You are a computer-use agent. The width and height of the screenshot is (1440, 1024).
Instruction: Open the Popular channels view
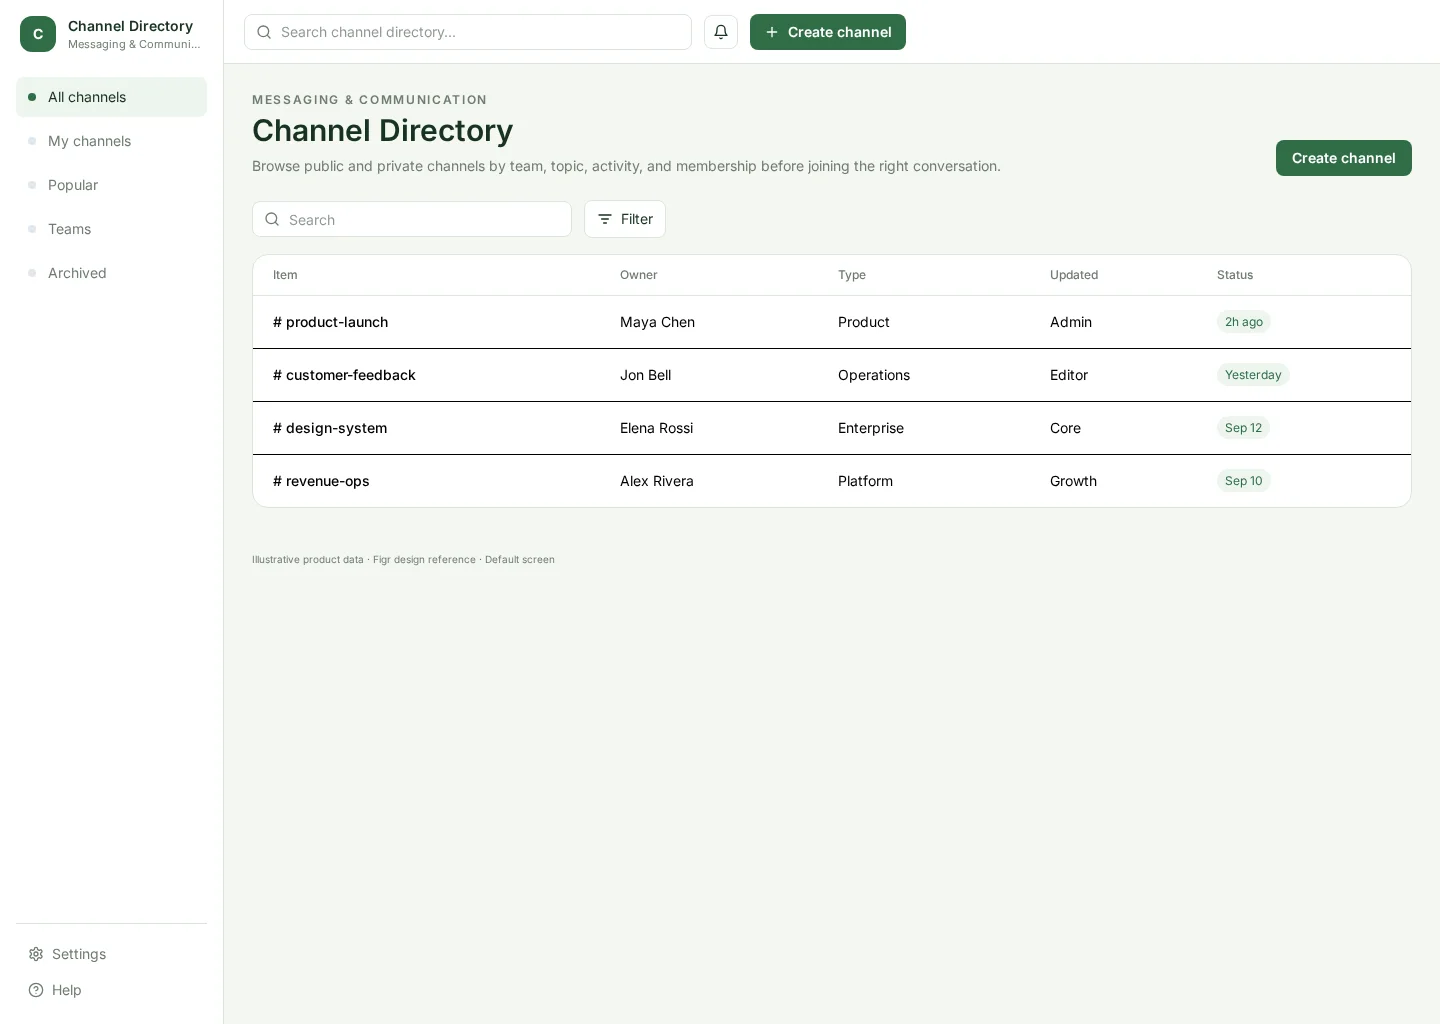click(111, 185)
